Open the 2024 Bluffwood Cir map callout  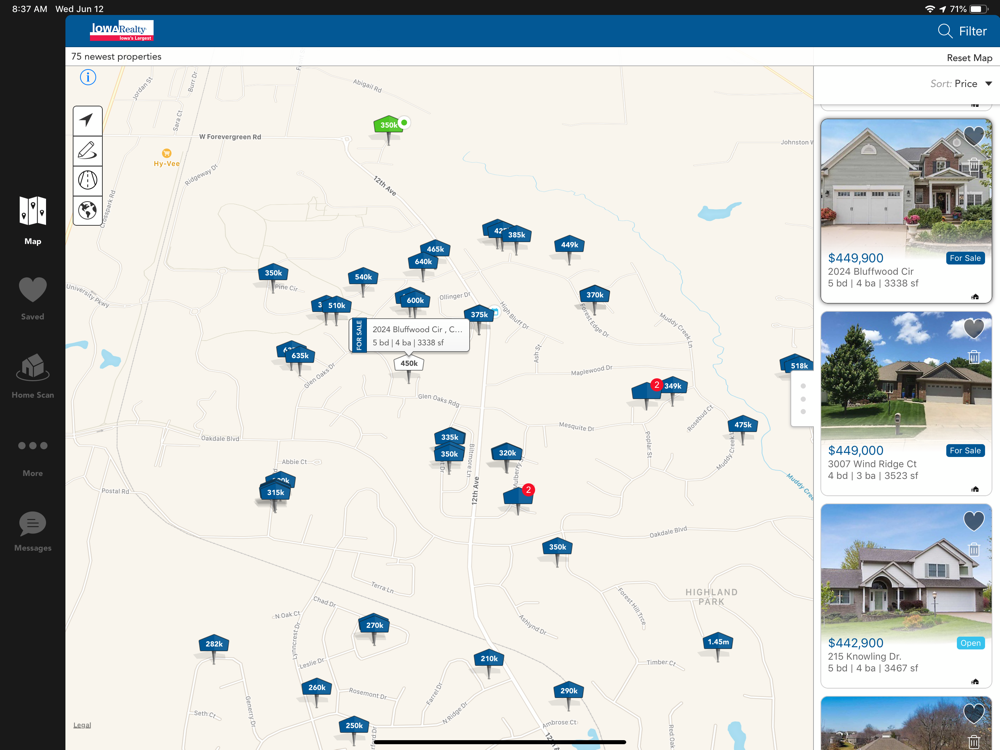coord(409,335)
